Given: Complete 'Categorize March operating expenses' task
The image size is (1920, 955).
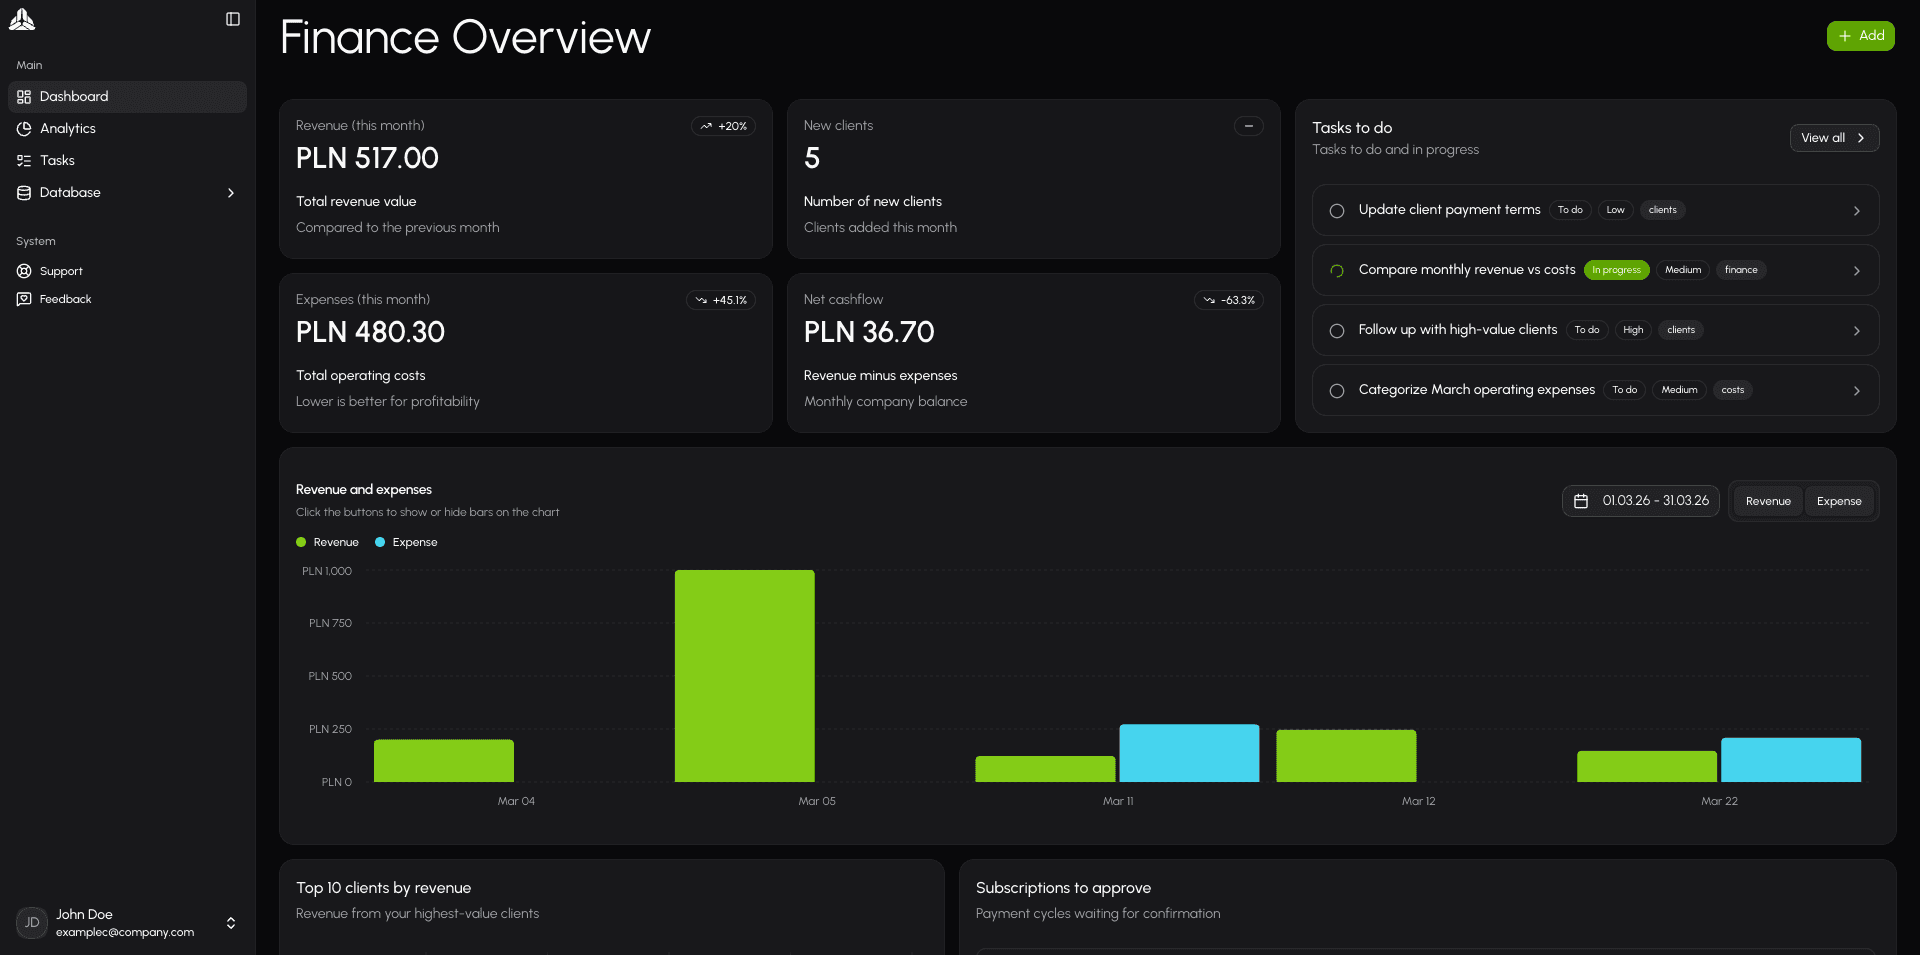Looking at the screenshot, I should [x=1336, y=390].
